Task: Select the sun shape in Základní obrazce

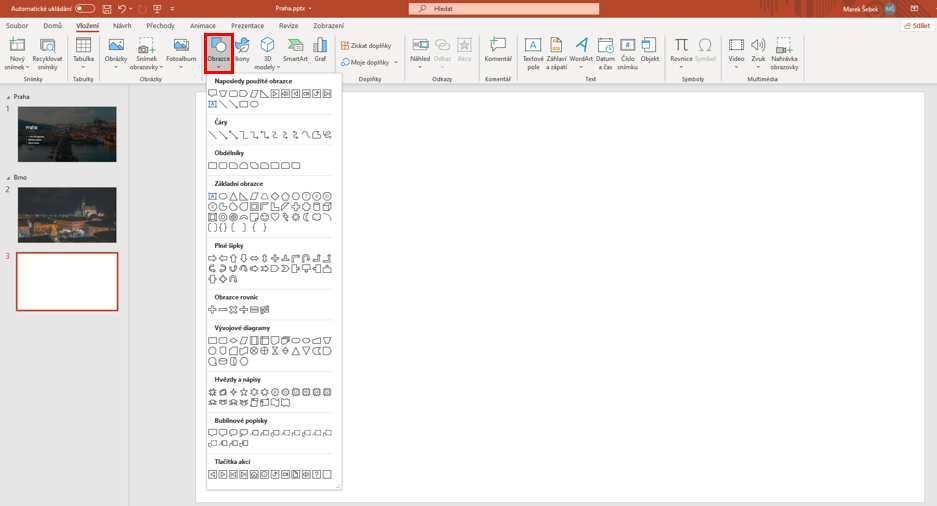Action: pos(296,217)
